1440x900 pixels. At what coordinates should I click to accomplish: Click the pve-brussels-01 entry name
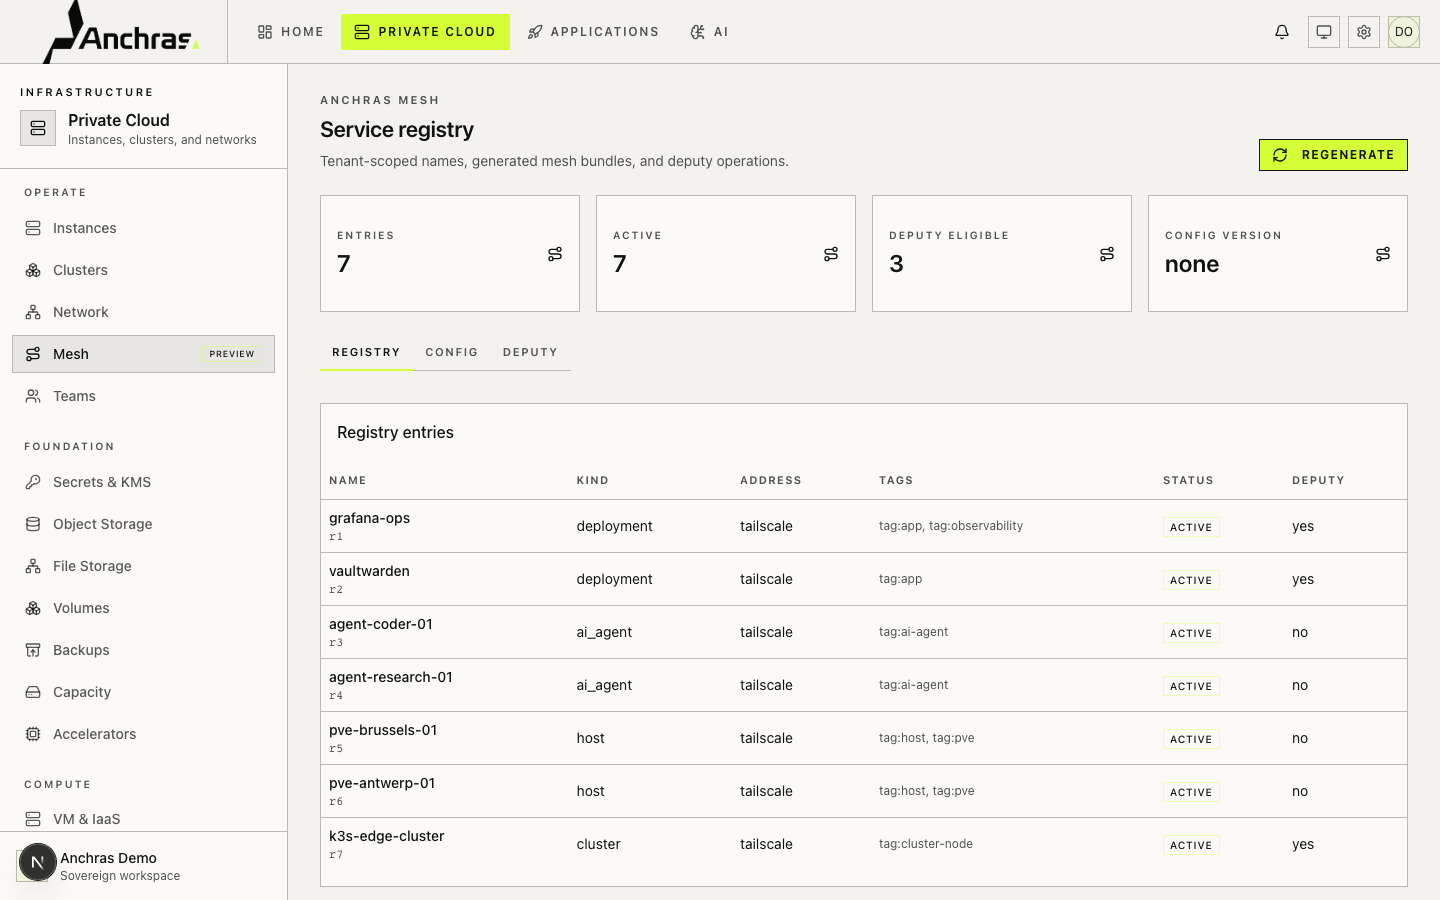(383, 730)
